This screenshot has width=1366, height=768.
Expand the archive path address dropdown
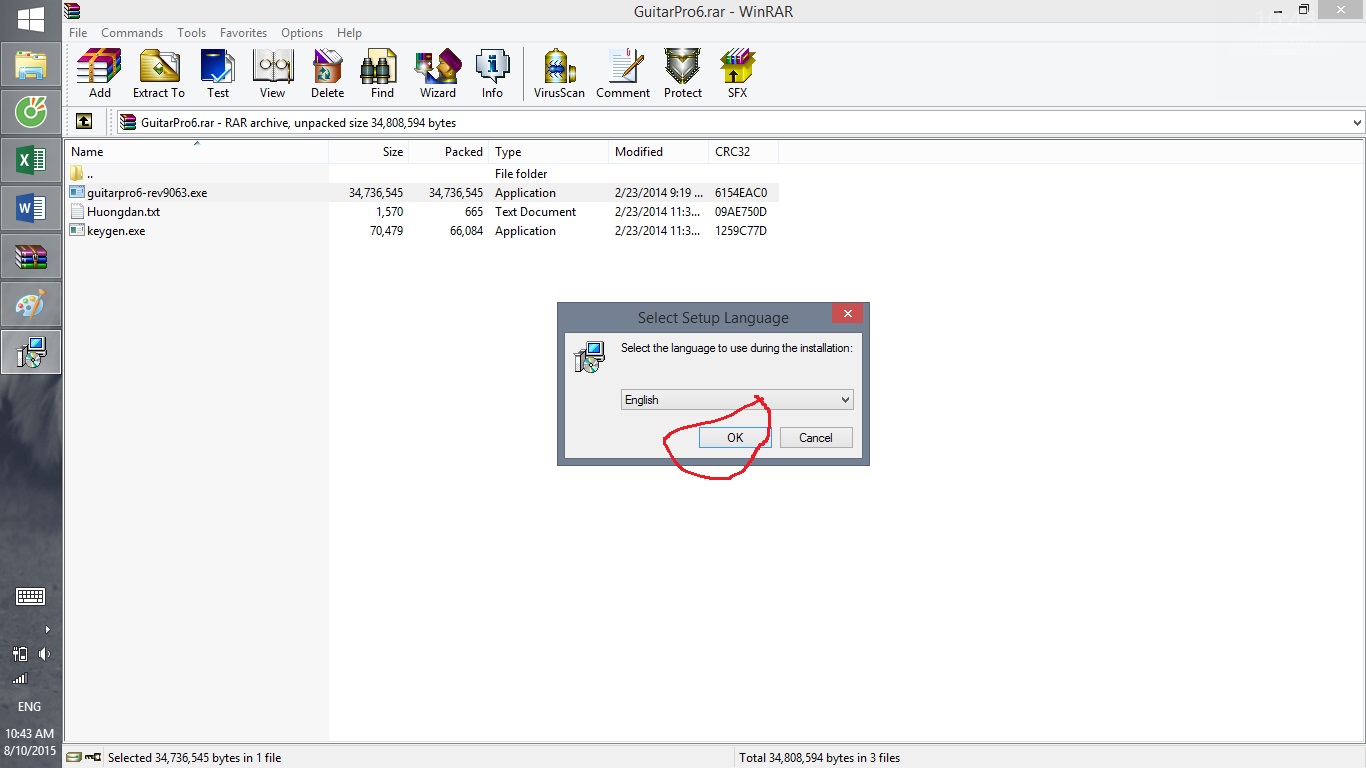(1357, 122)
